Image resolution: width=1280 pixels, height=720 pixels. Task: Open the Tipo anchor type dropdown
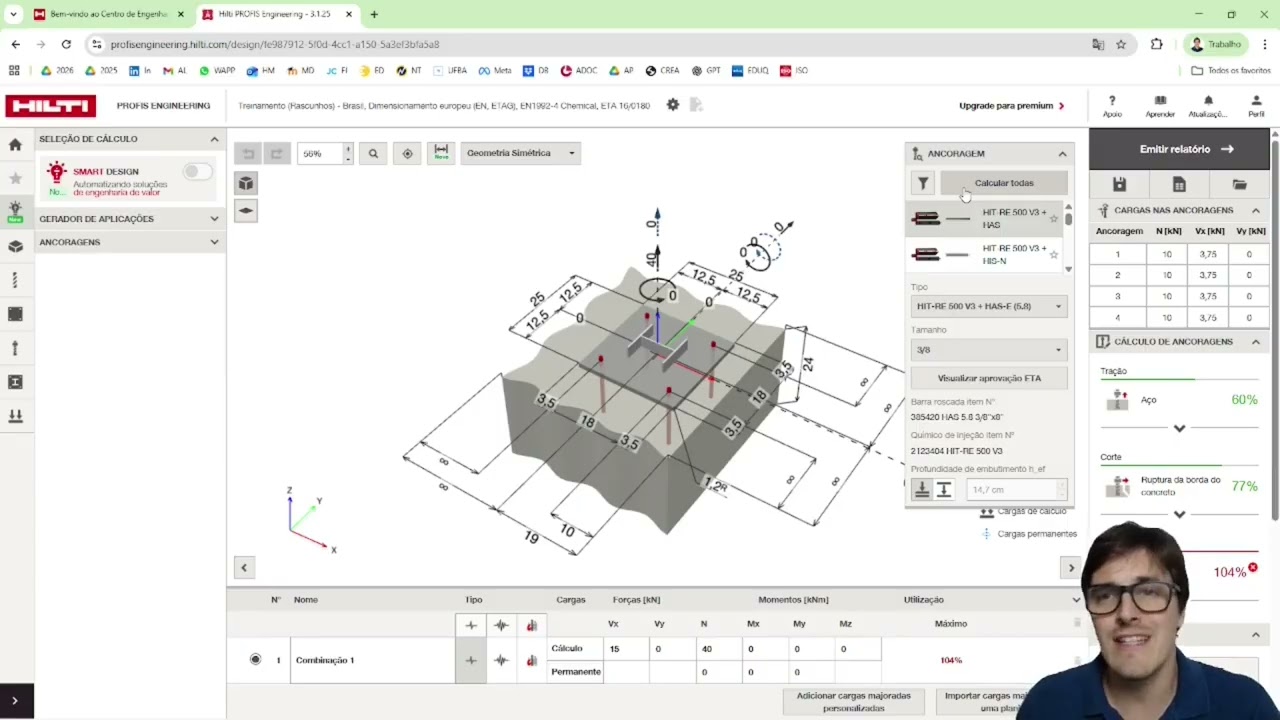tap(988, 306)
